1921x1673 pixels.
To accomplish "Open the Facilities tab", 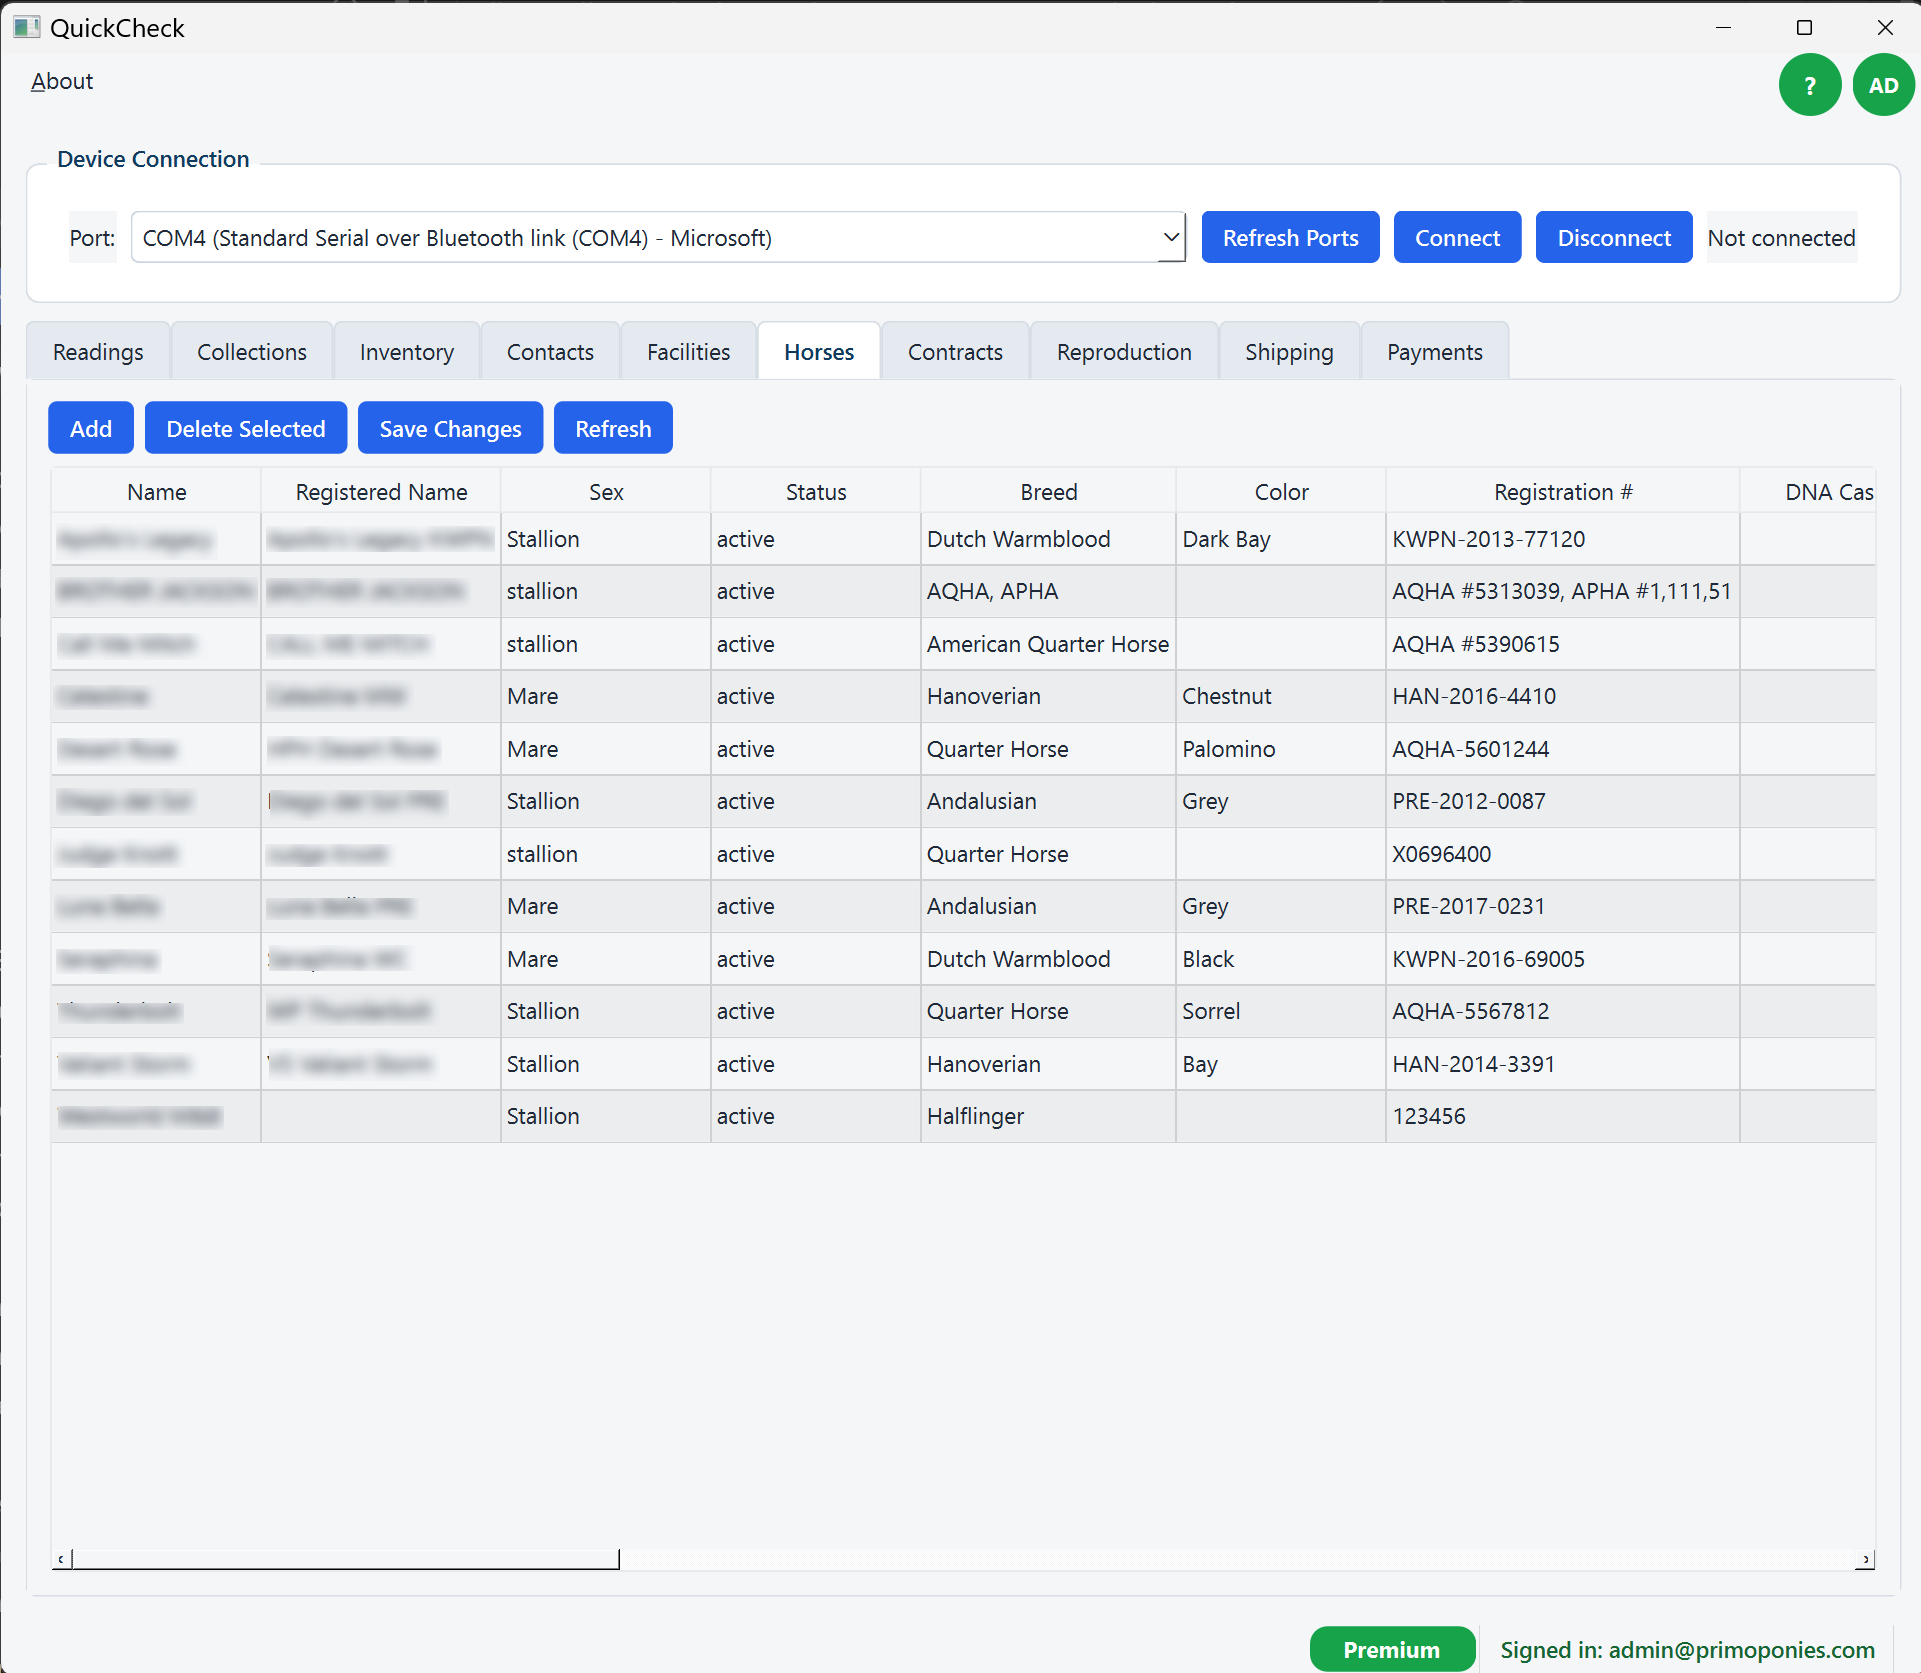I will tap(688, 352).
